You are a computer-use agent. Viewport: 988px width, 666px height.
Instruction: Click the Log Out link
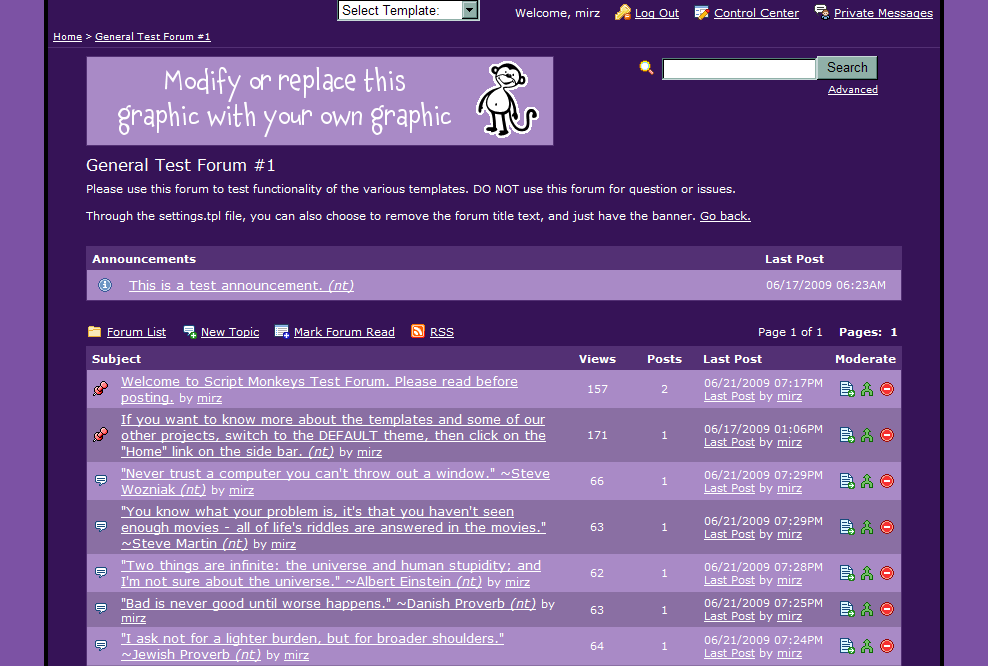657,13
